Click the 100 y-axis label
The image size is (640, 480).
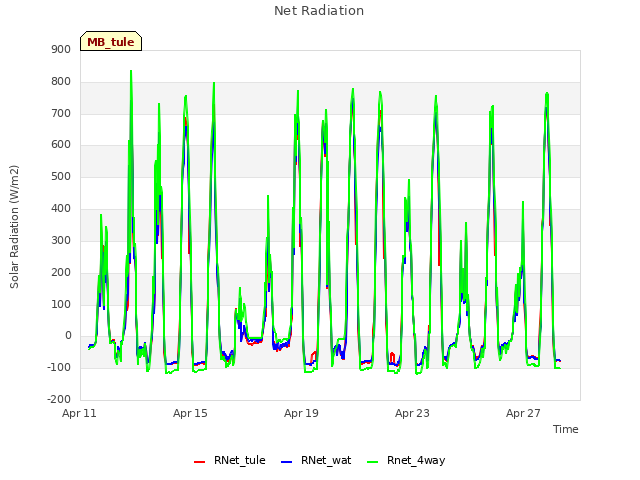click(61, 304)
